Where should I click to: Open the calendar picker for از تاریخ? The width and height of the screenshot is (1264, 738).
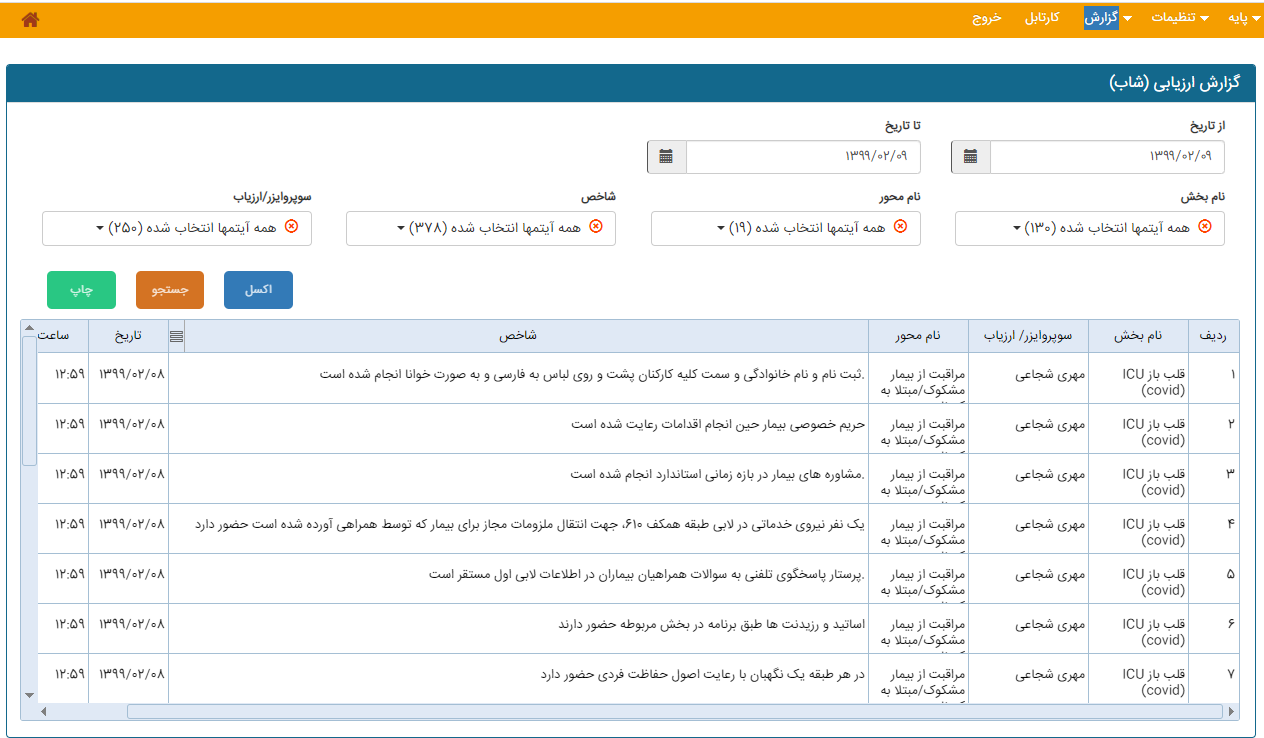click(x=970, y=157)
